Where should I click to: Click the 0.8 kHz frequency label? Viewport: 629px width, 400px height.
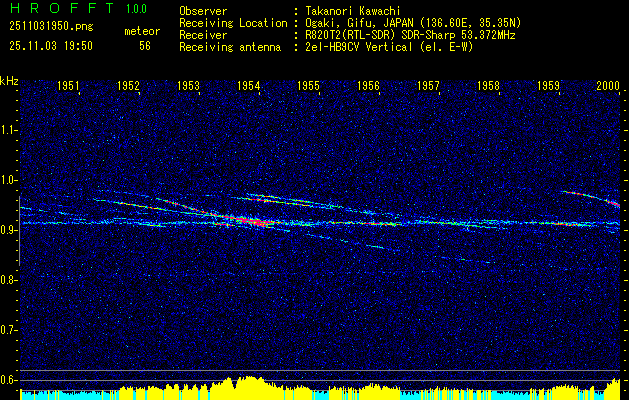tap(8, 280)
